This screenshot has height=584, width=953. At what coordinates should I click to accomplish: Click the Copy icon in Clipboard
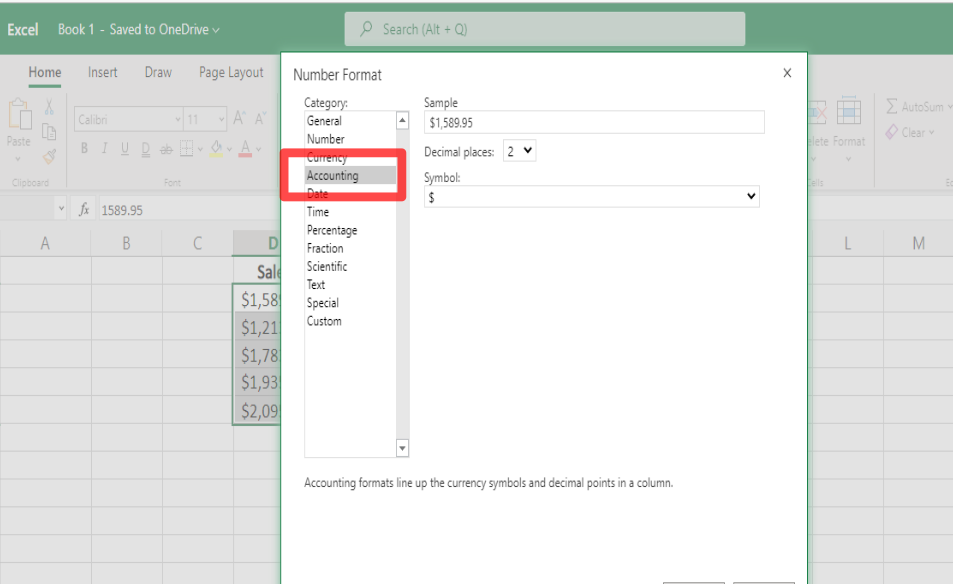pos(49,131)
